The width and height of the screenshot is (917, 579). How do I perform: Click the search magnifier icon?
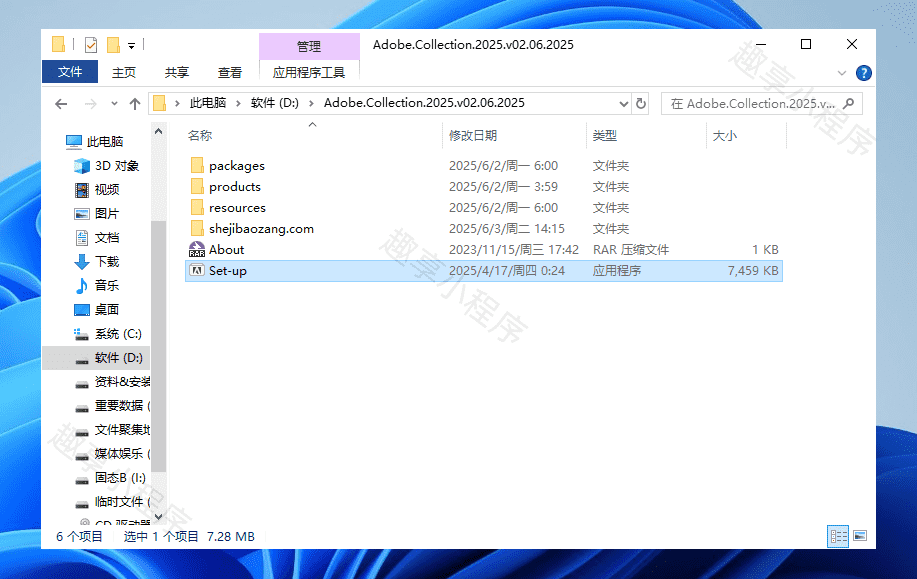pyautogui.click(x=849, y=104)
